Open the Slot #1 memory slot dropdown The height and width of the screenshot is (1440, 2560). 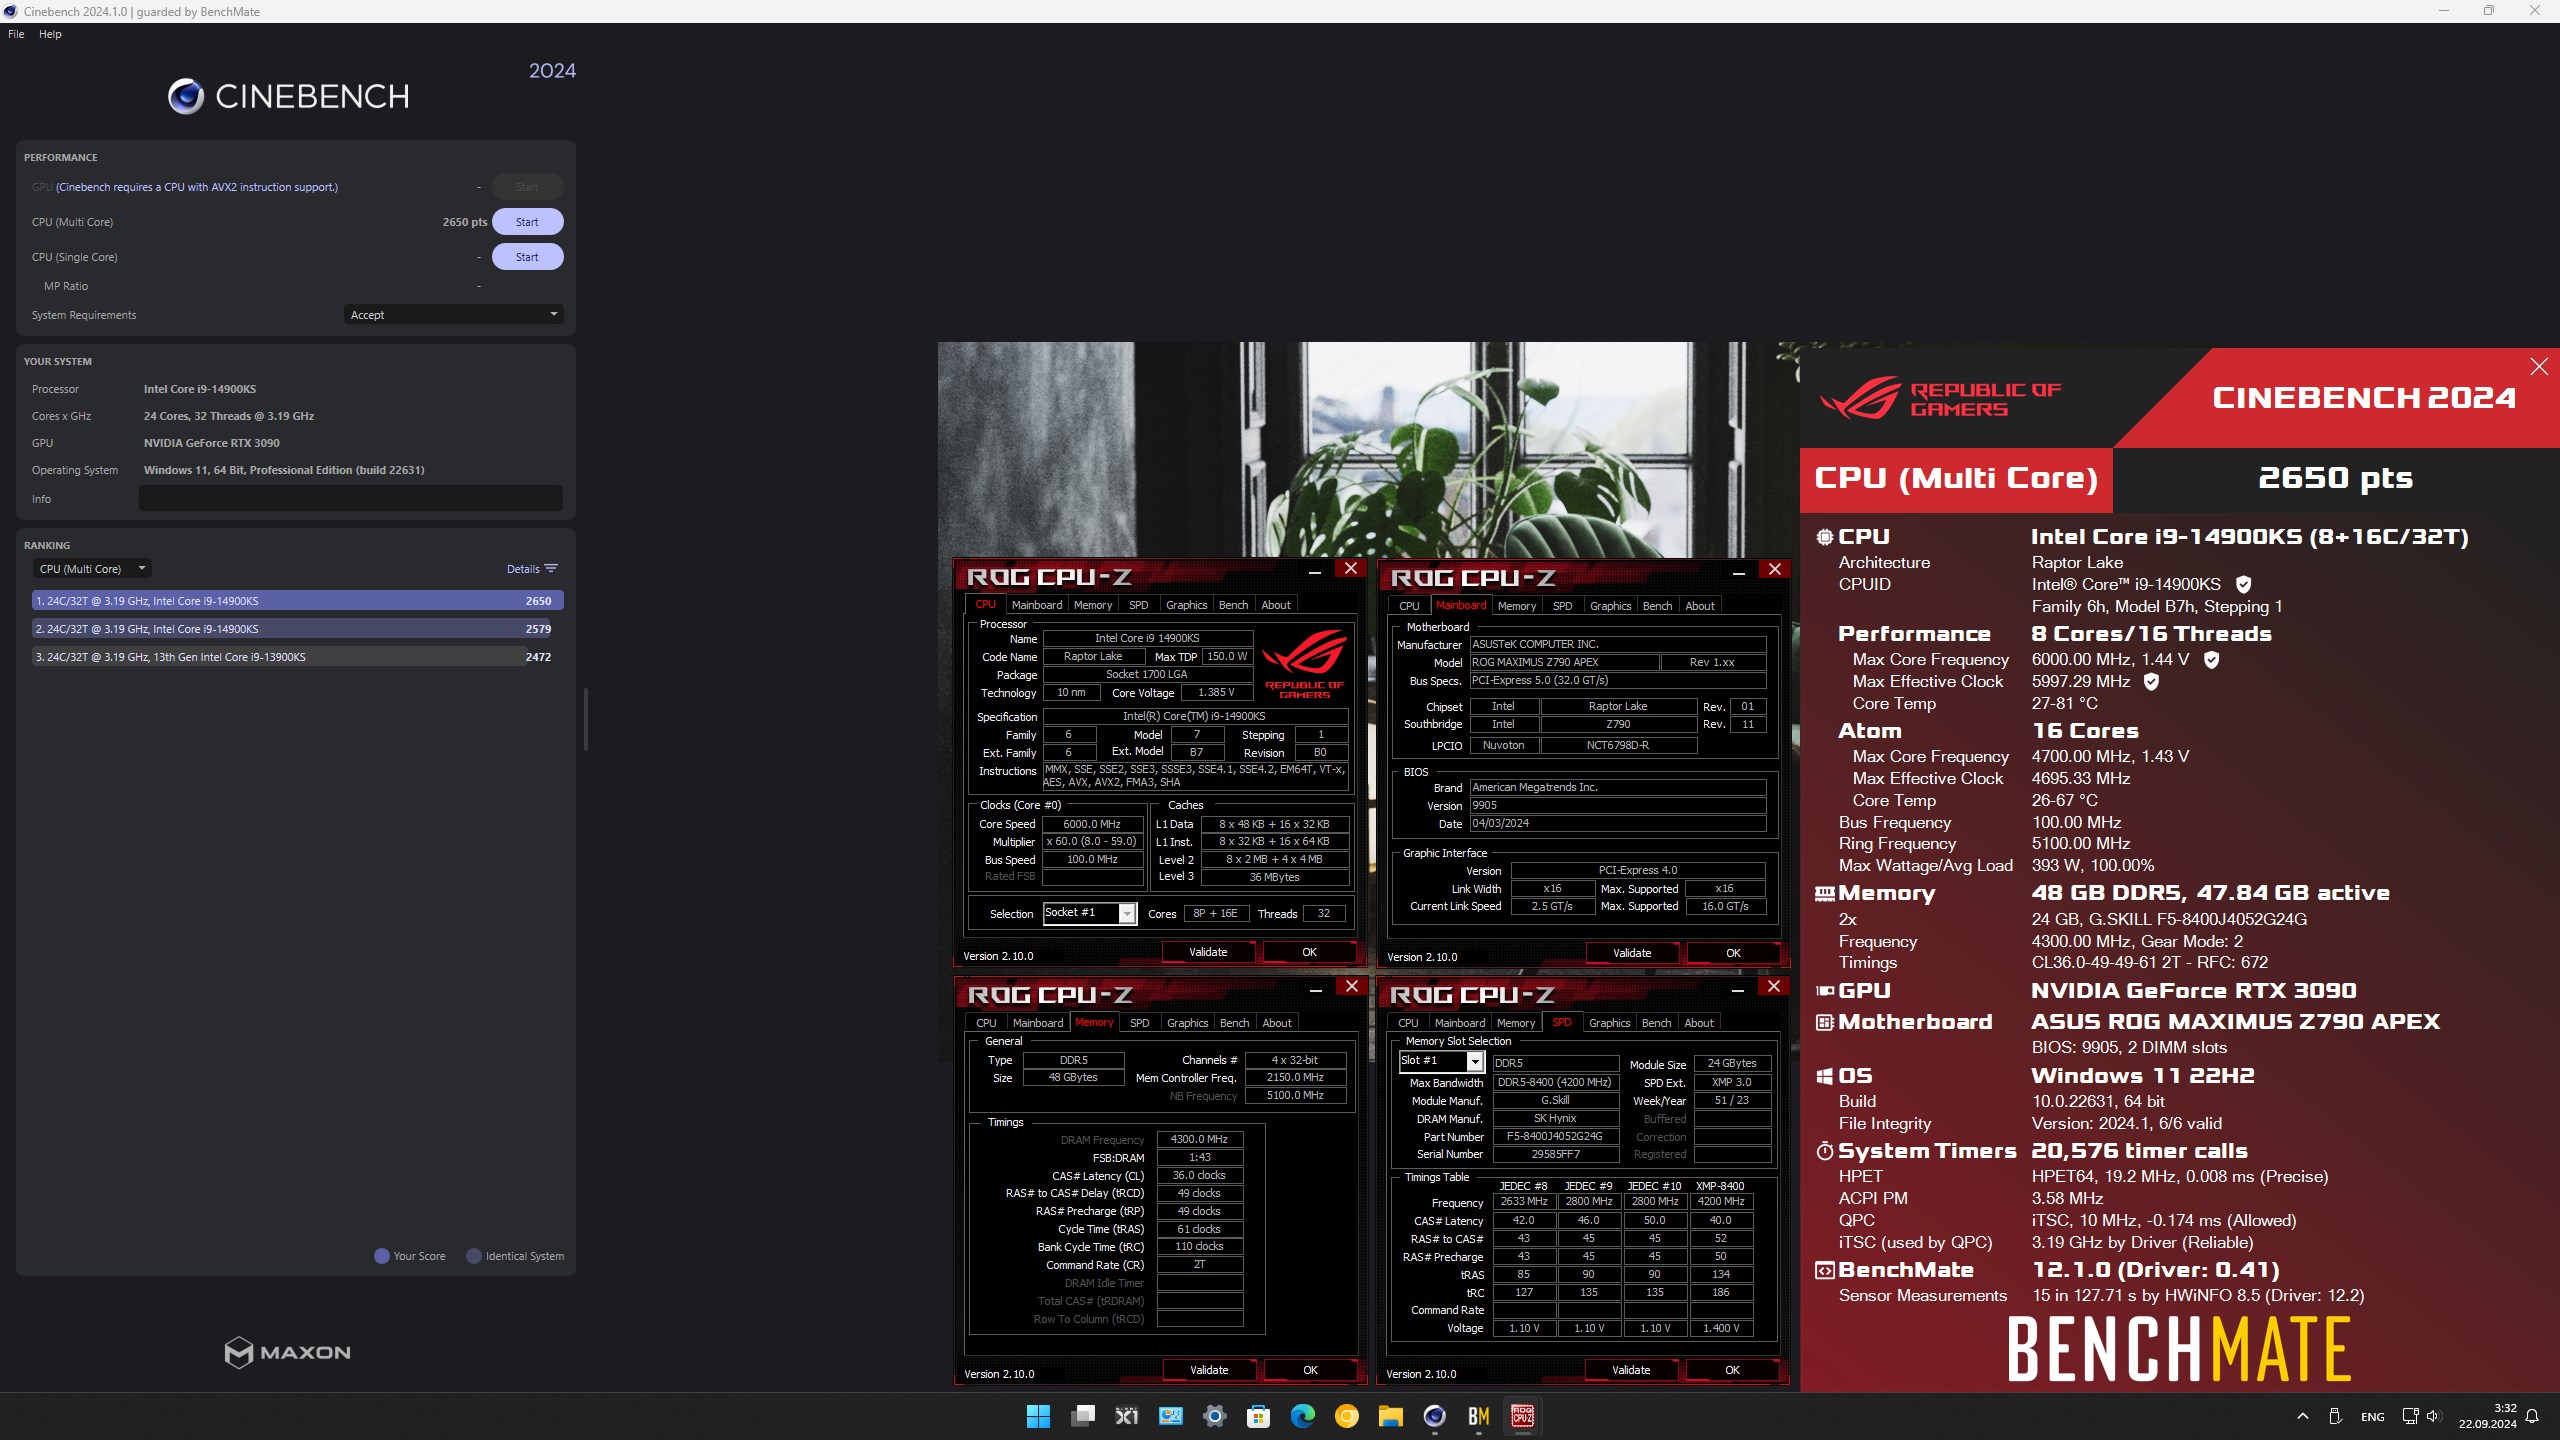pos(1441,1061)
